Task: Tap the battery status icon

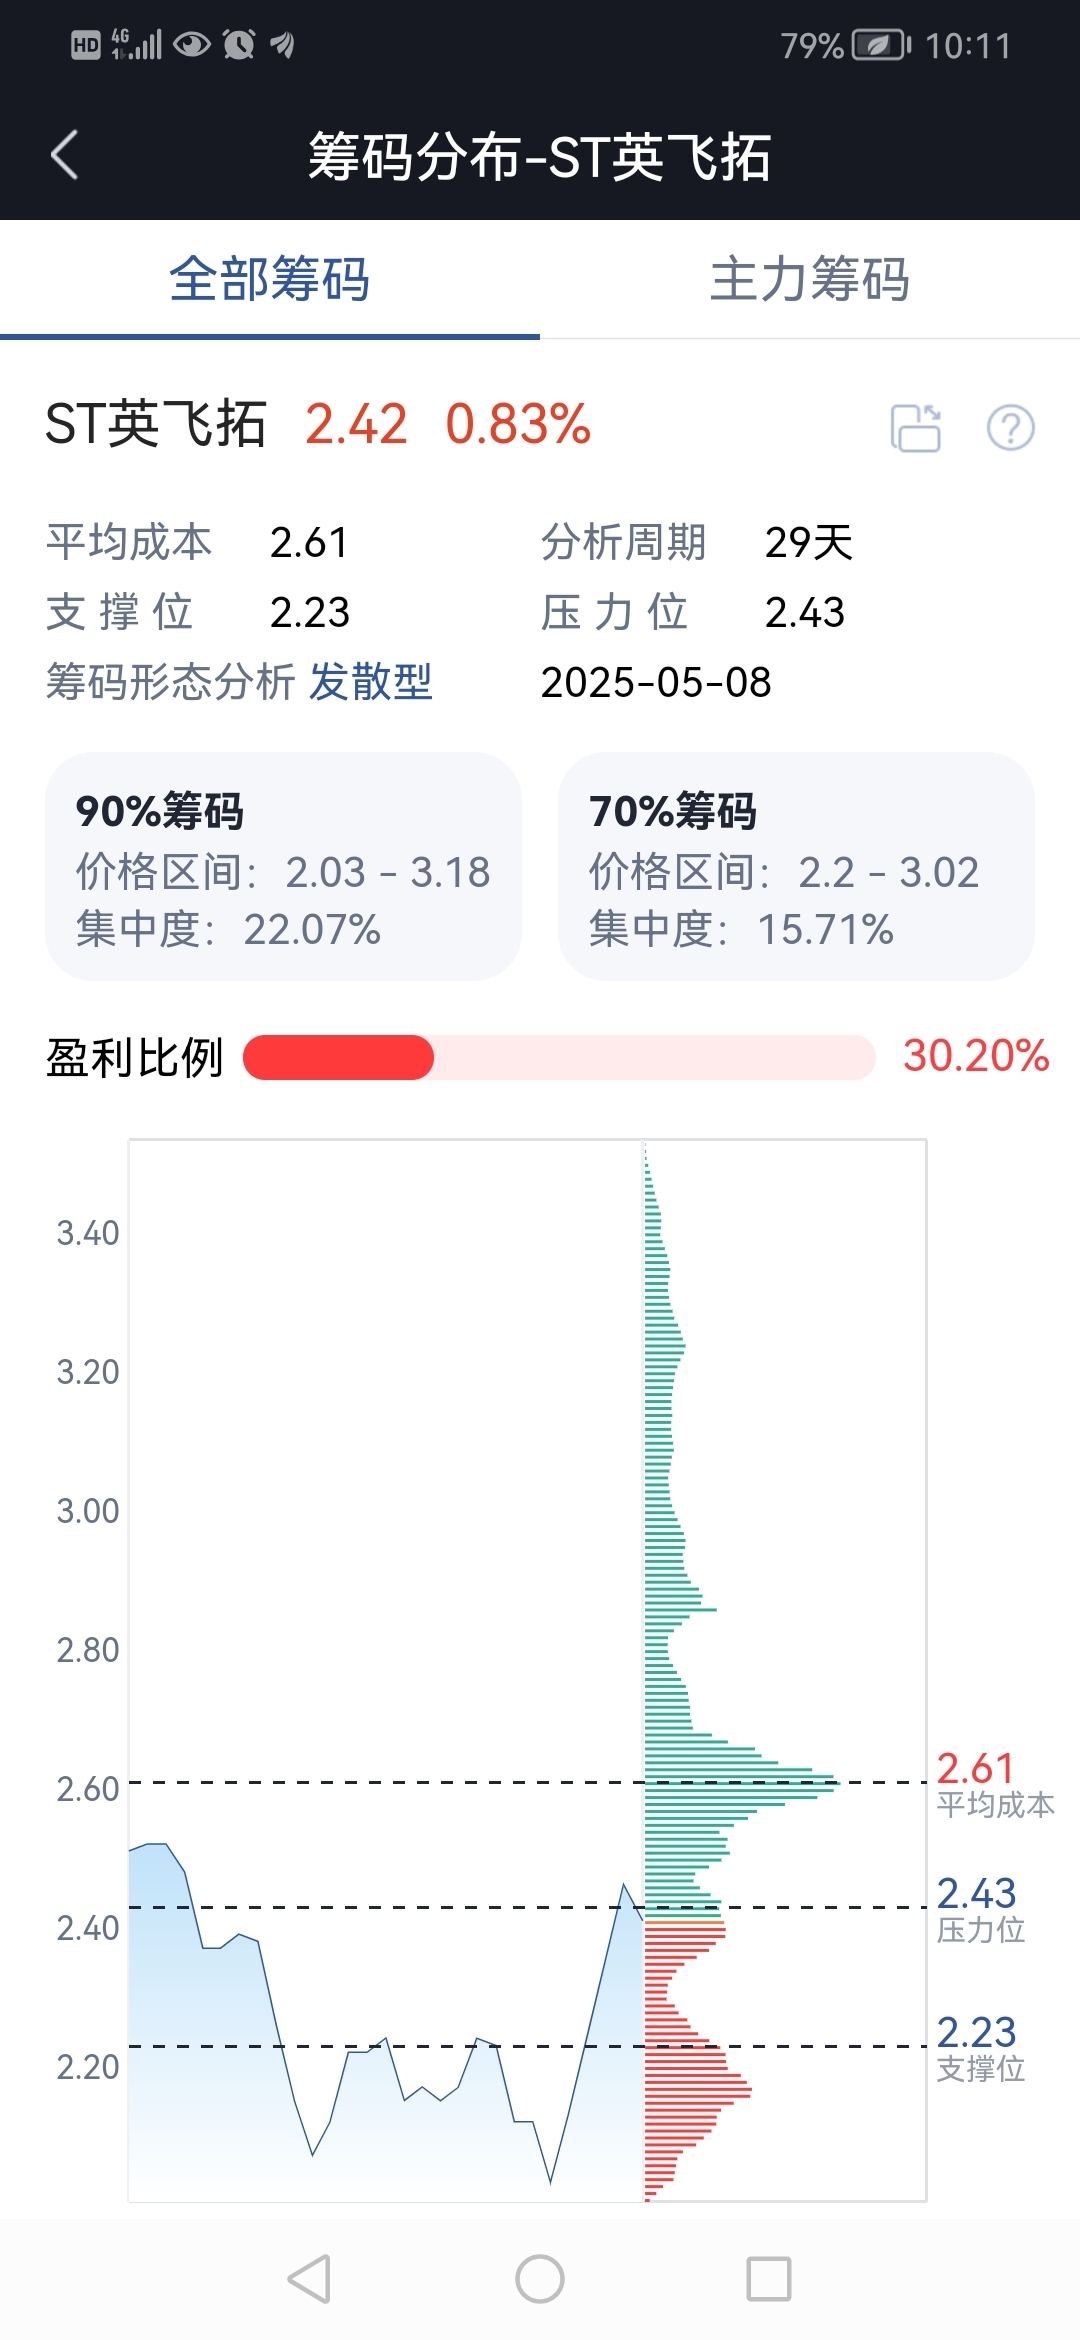Action: (x=881, y=45)
